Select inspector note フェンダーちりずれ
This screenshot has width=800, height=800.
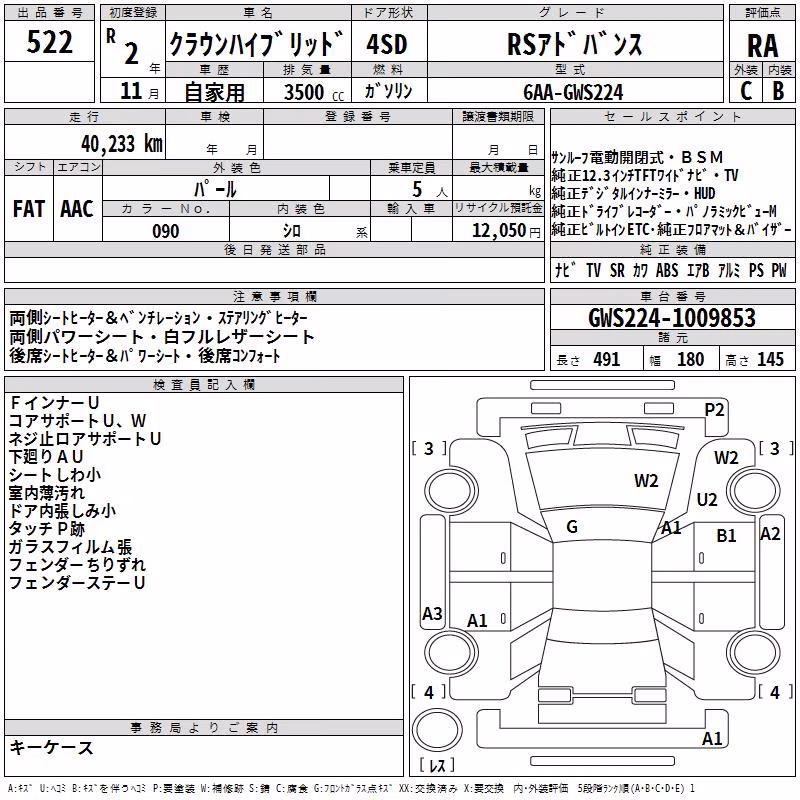point(77,564)
